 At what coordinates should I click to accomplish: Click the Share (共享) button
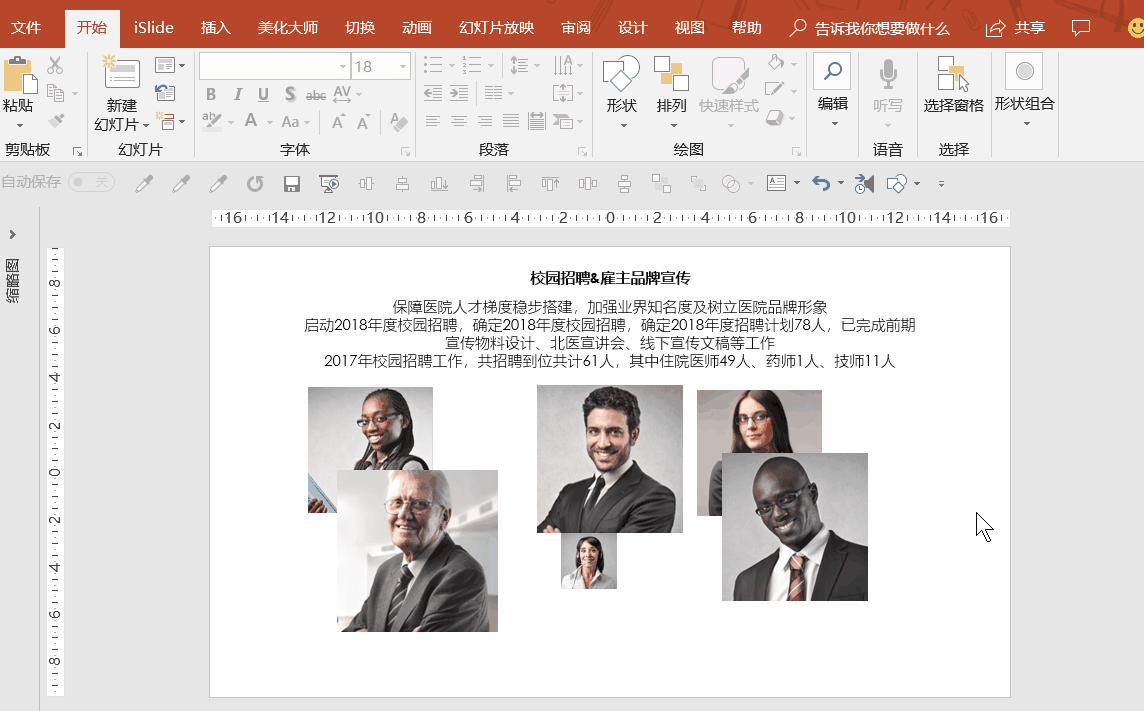(1015, 28)
